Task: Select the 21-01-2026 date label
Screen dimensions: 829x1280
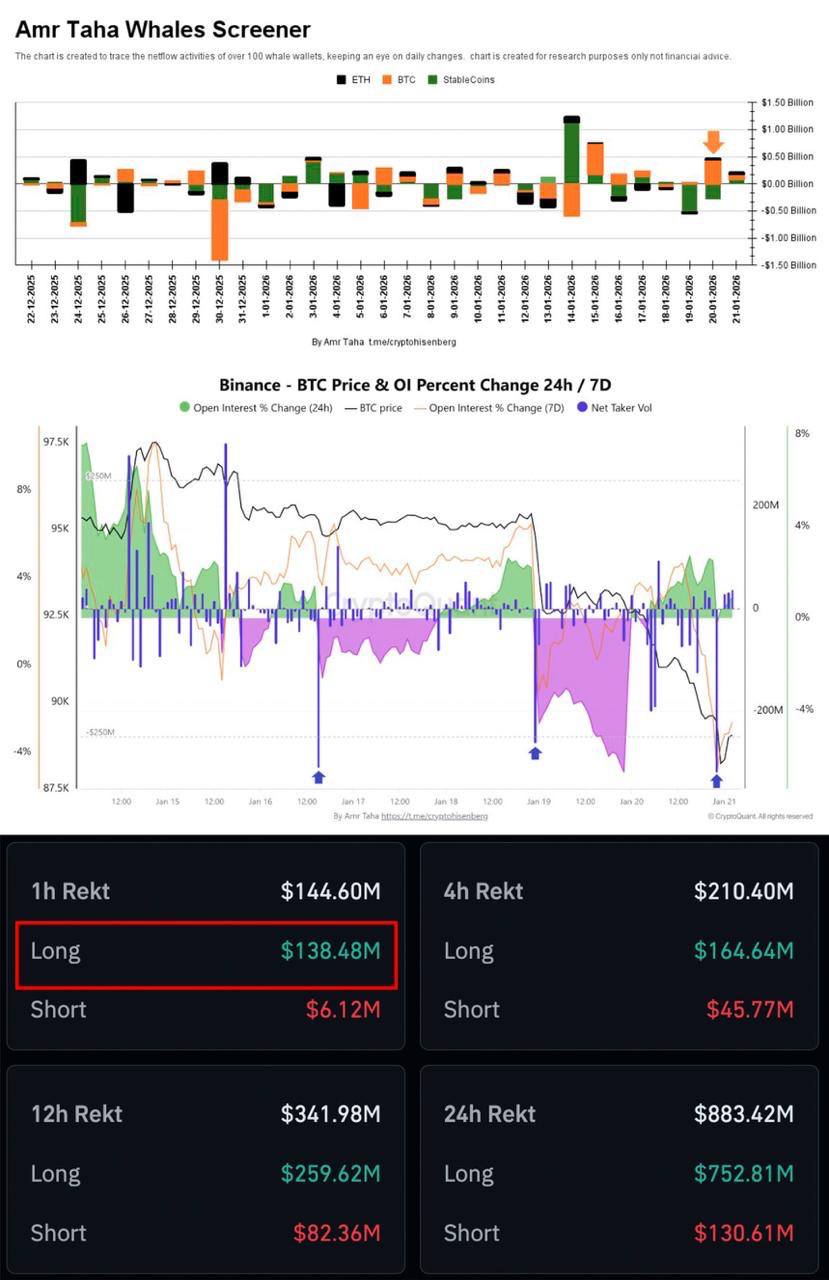Action: tap(737, 300)
